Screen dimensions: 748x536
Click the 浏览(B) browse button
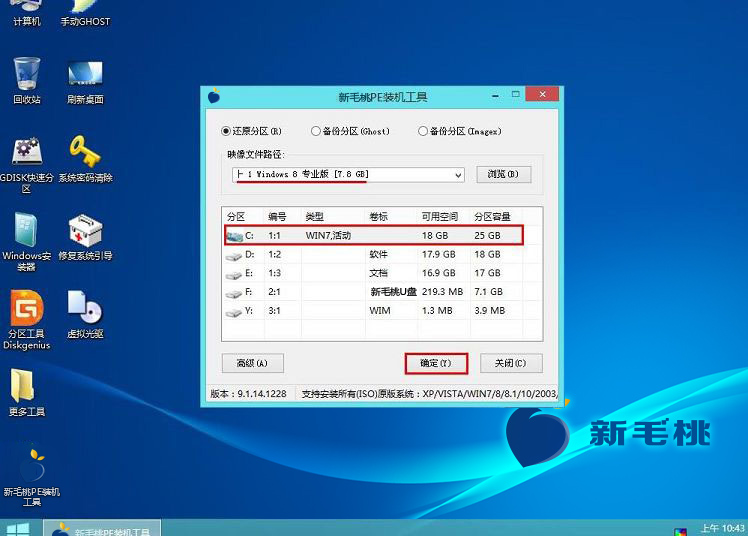point(503,175)
